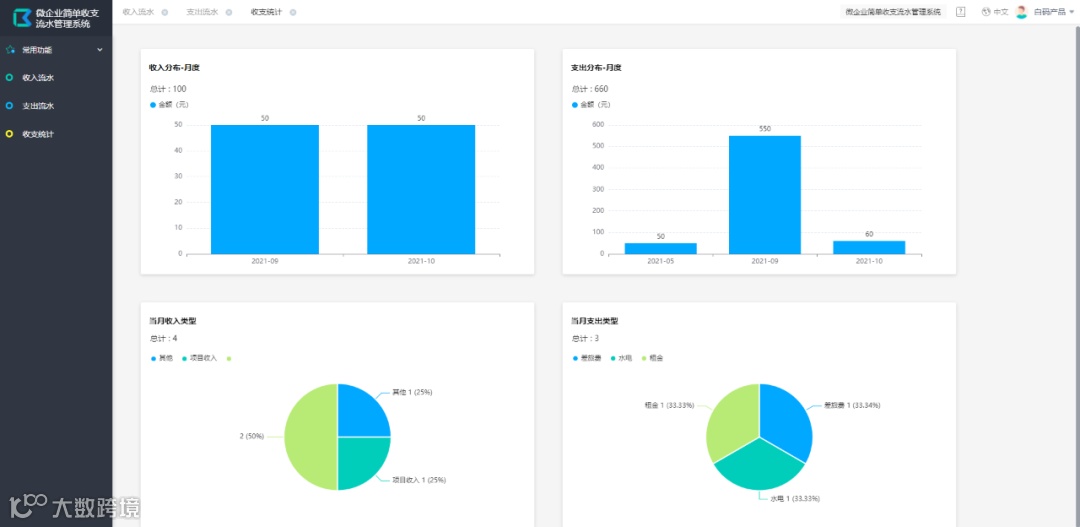Click the 2021-09 bar in the income chart
Screen dimensions: 1080x527
coord(264,189)
